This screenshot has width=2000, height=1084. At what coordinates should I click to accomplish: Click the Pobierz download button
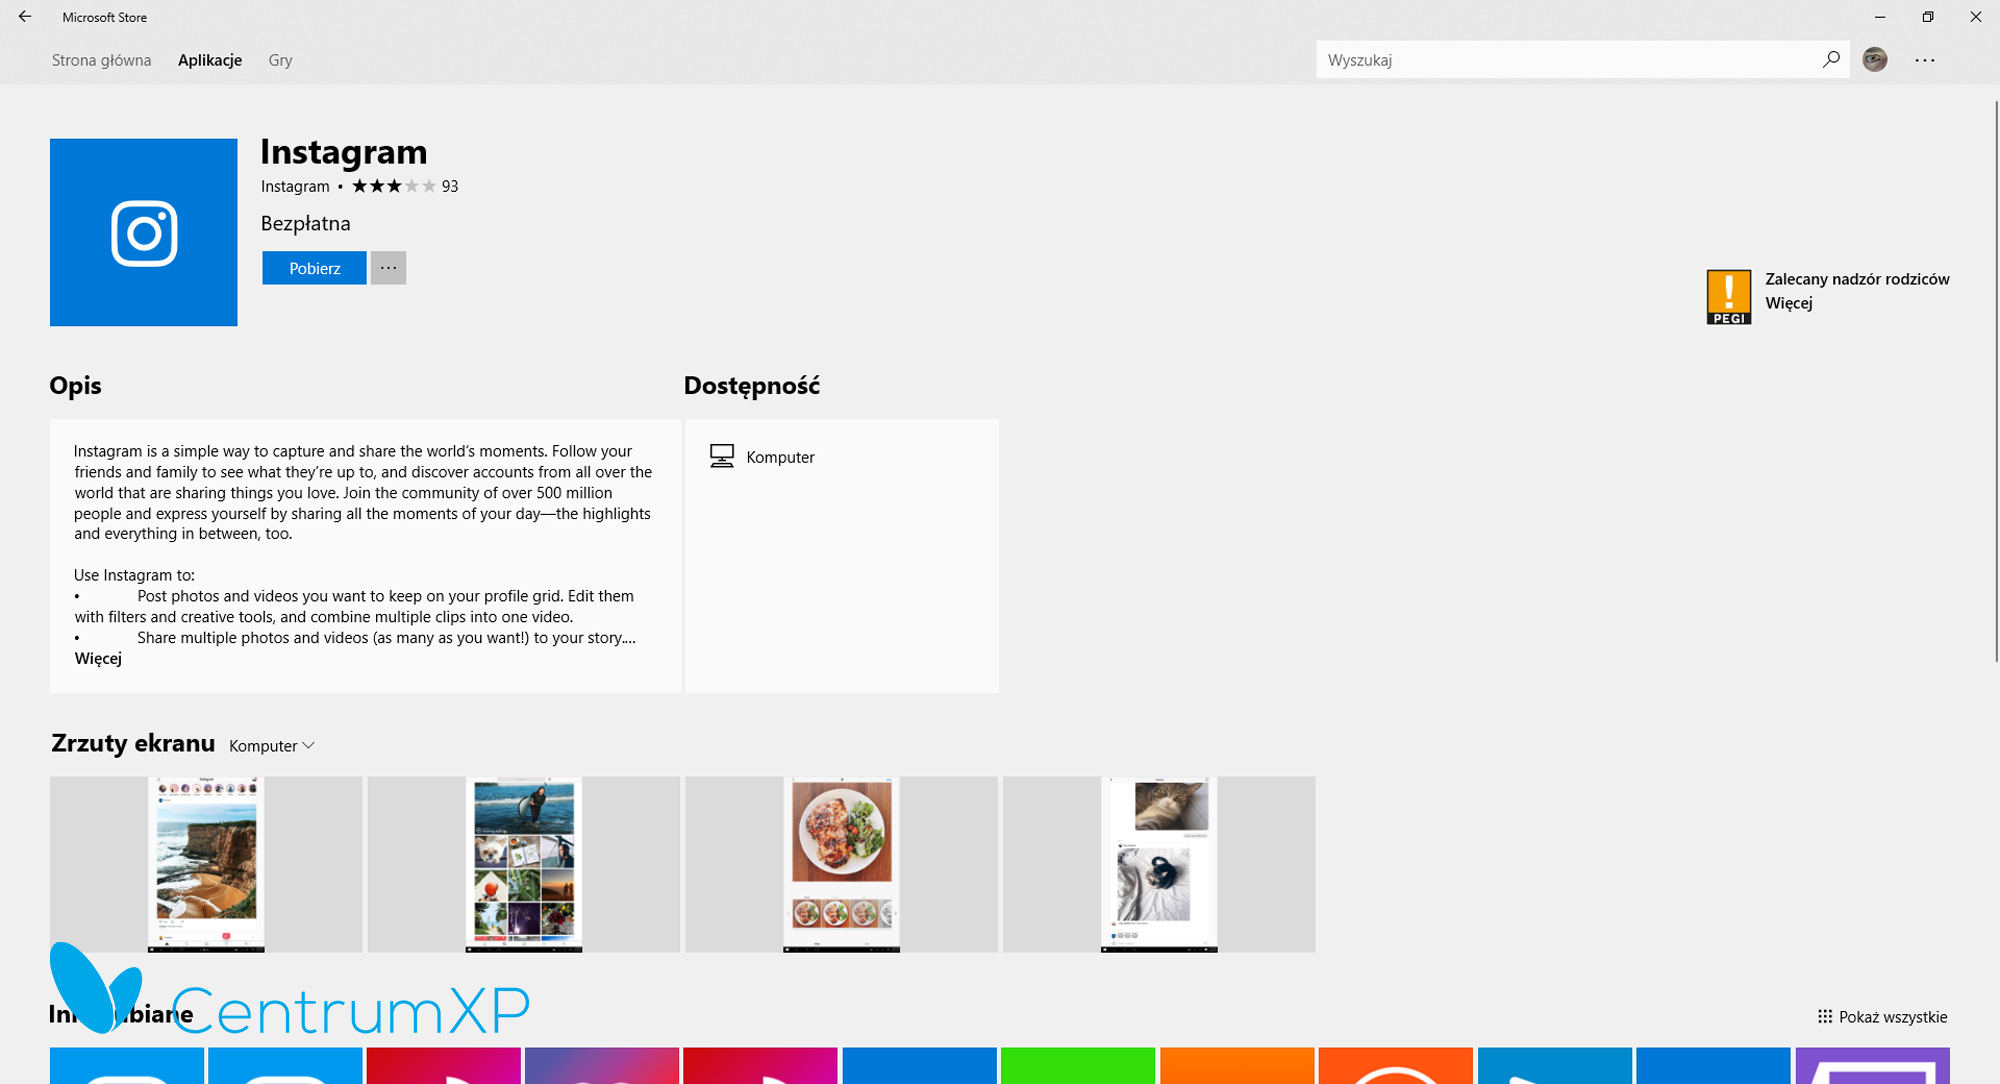pyautogui.click(x=314, y=268)
